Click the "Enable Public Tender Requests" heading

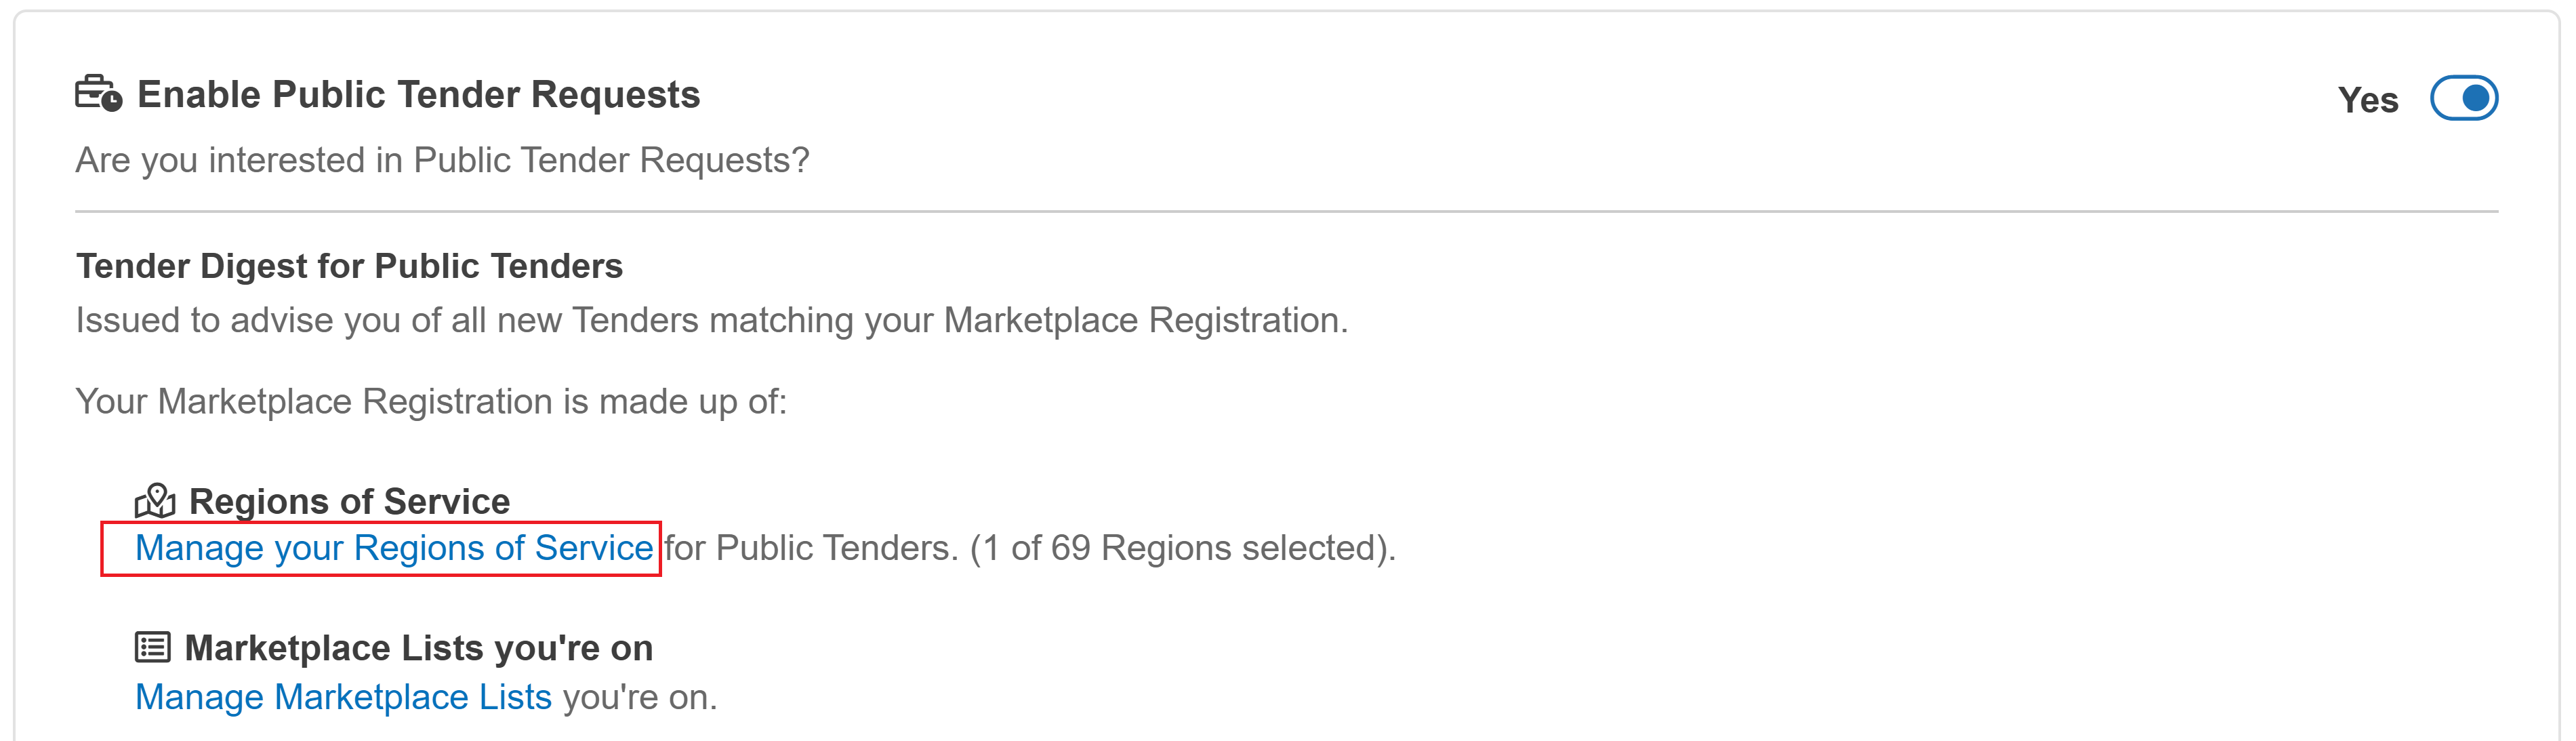pyautogui.click(x=418, y=94)
